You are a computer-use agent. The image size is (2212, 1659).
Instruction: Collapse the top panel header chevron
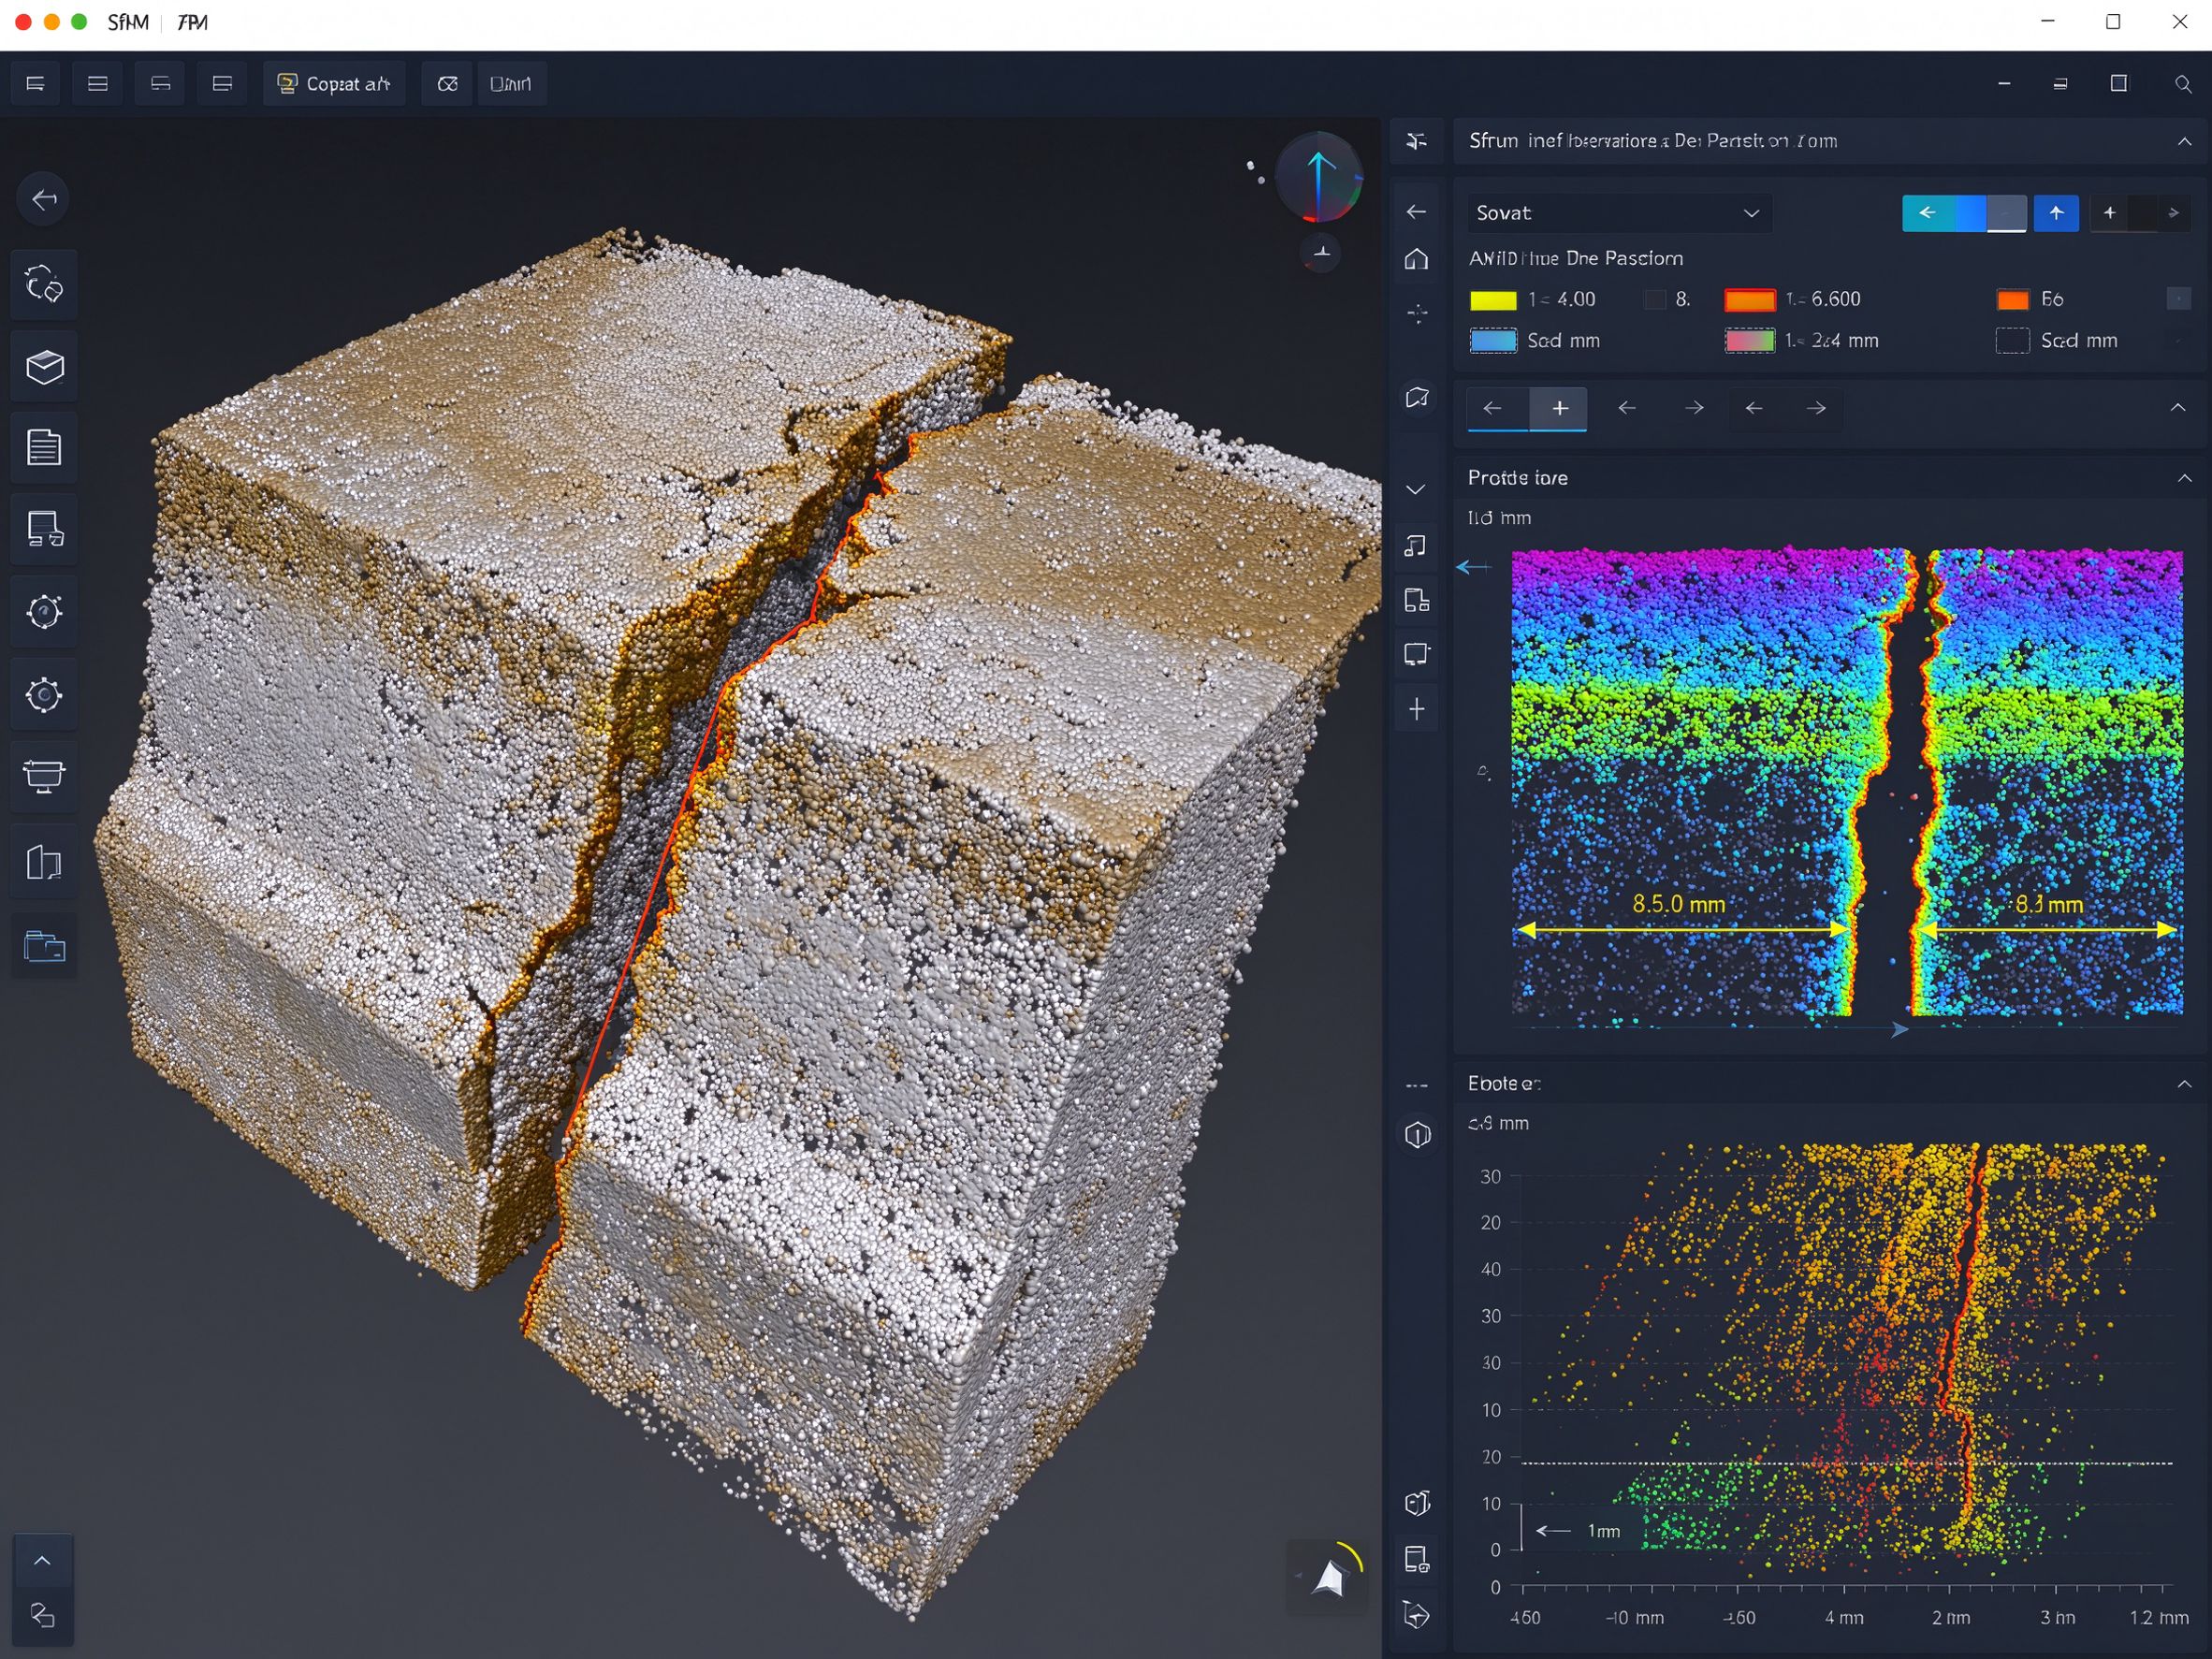[x=2184, y=141]
